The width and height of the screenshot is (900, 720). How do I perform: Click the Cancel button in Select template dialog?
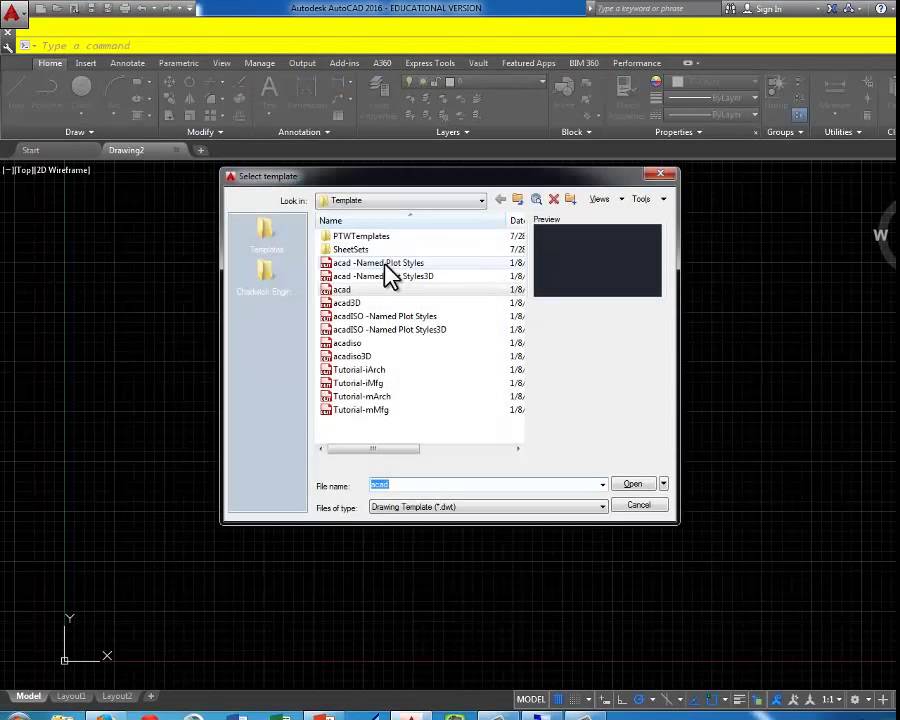tap(639, 505)
